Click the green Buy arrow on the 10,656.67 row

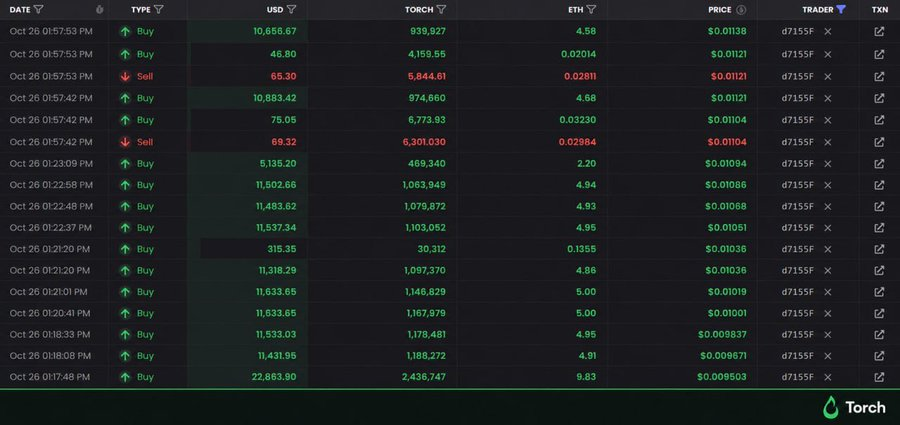[x=125, y=32]
